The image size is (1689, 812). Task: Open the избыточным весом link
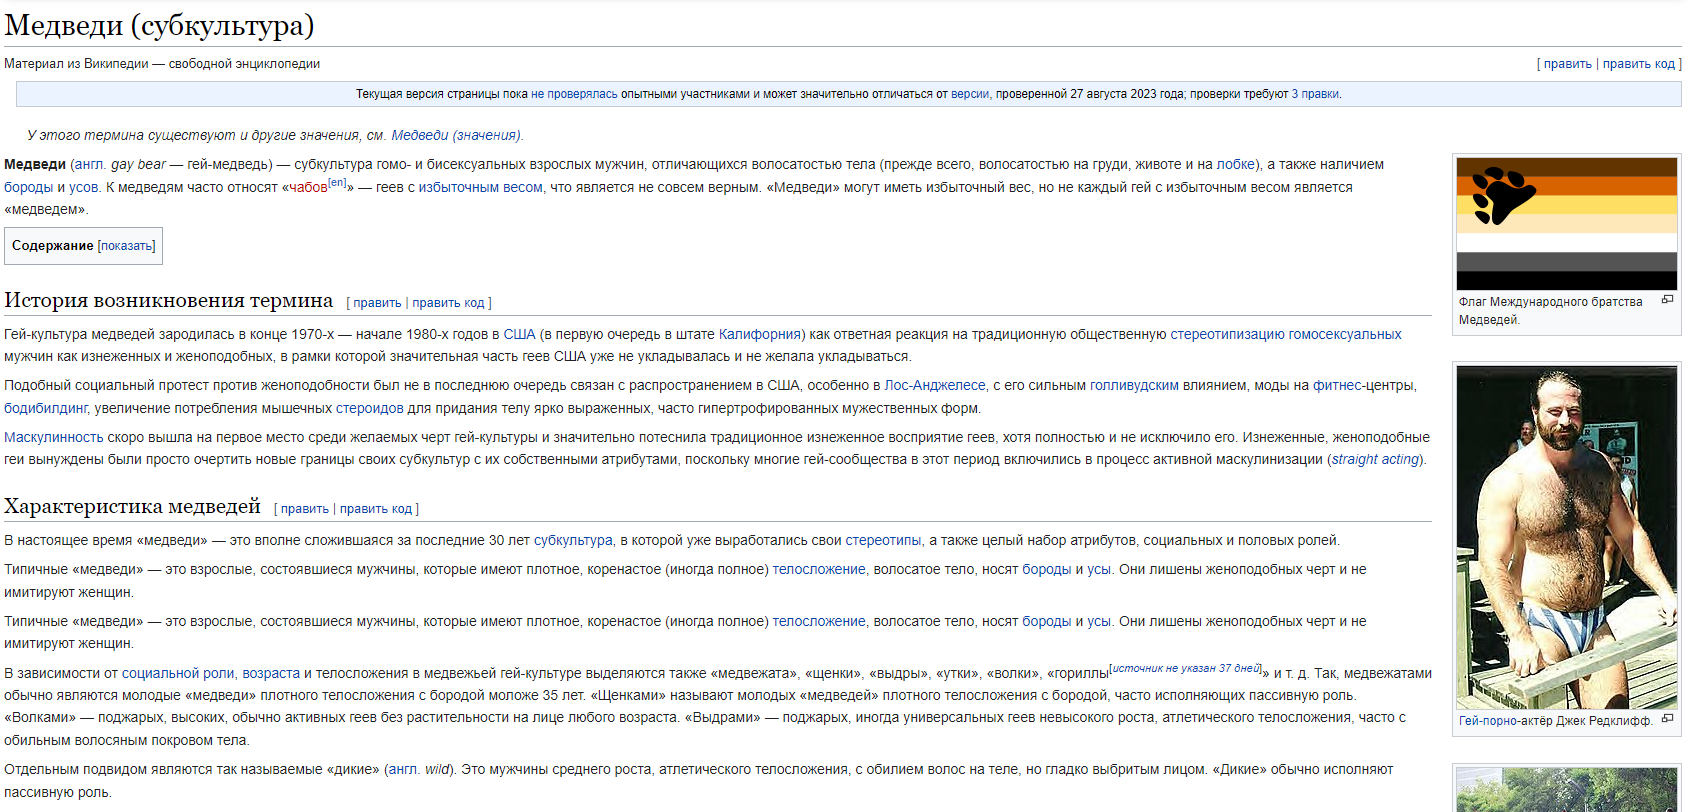pos(480,187)
